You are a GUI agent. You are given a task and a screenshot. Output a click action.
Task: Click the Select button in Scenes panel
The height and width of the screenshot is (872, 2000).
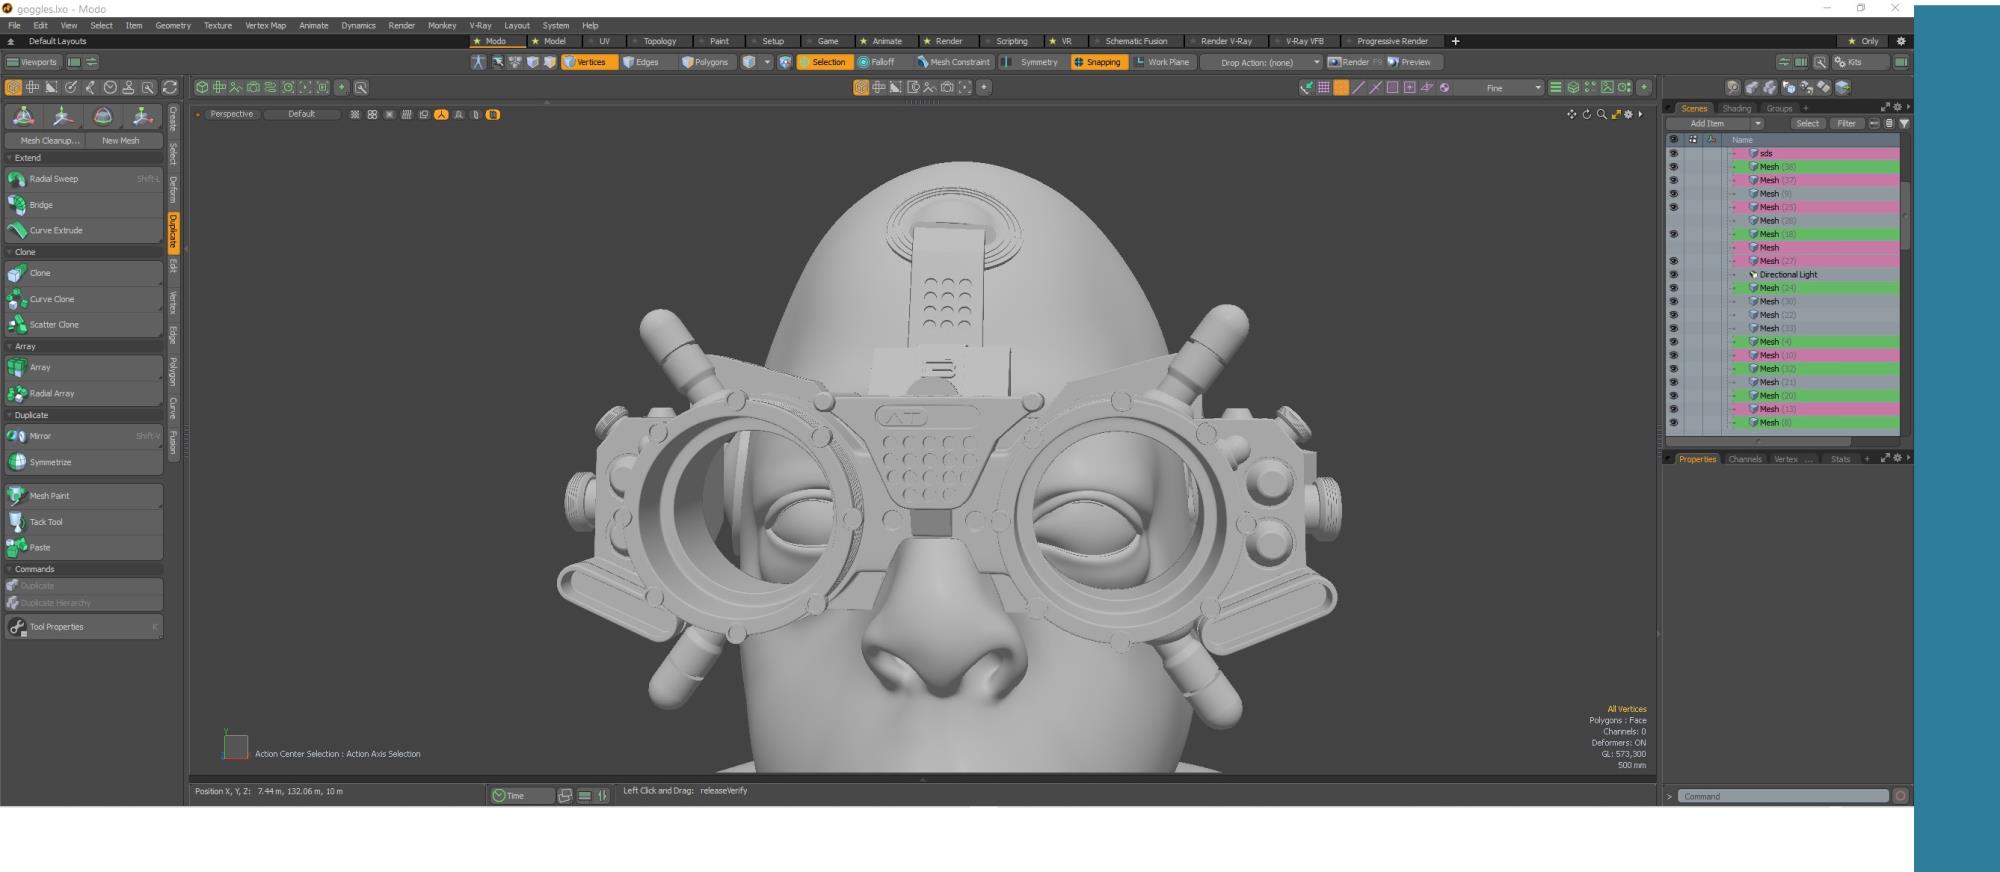pos(1807,124)
